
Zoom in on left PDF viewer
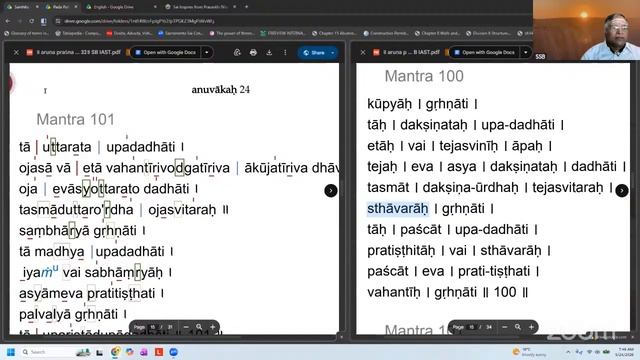point(213,327)
